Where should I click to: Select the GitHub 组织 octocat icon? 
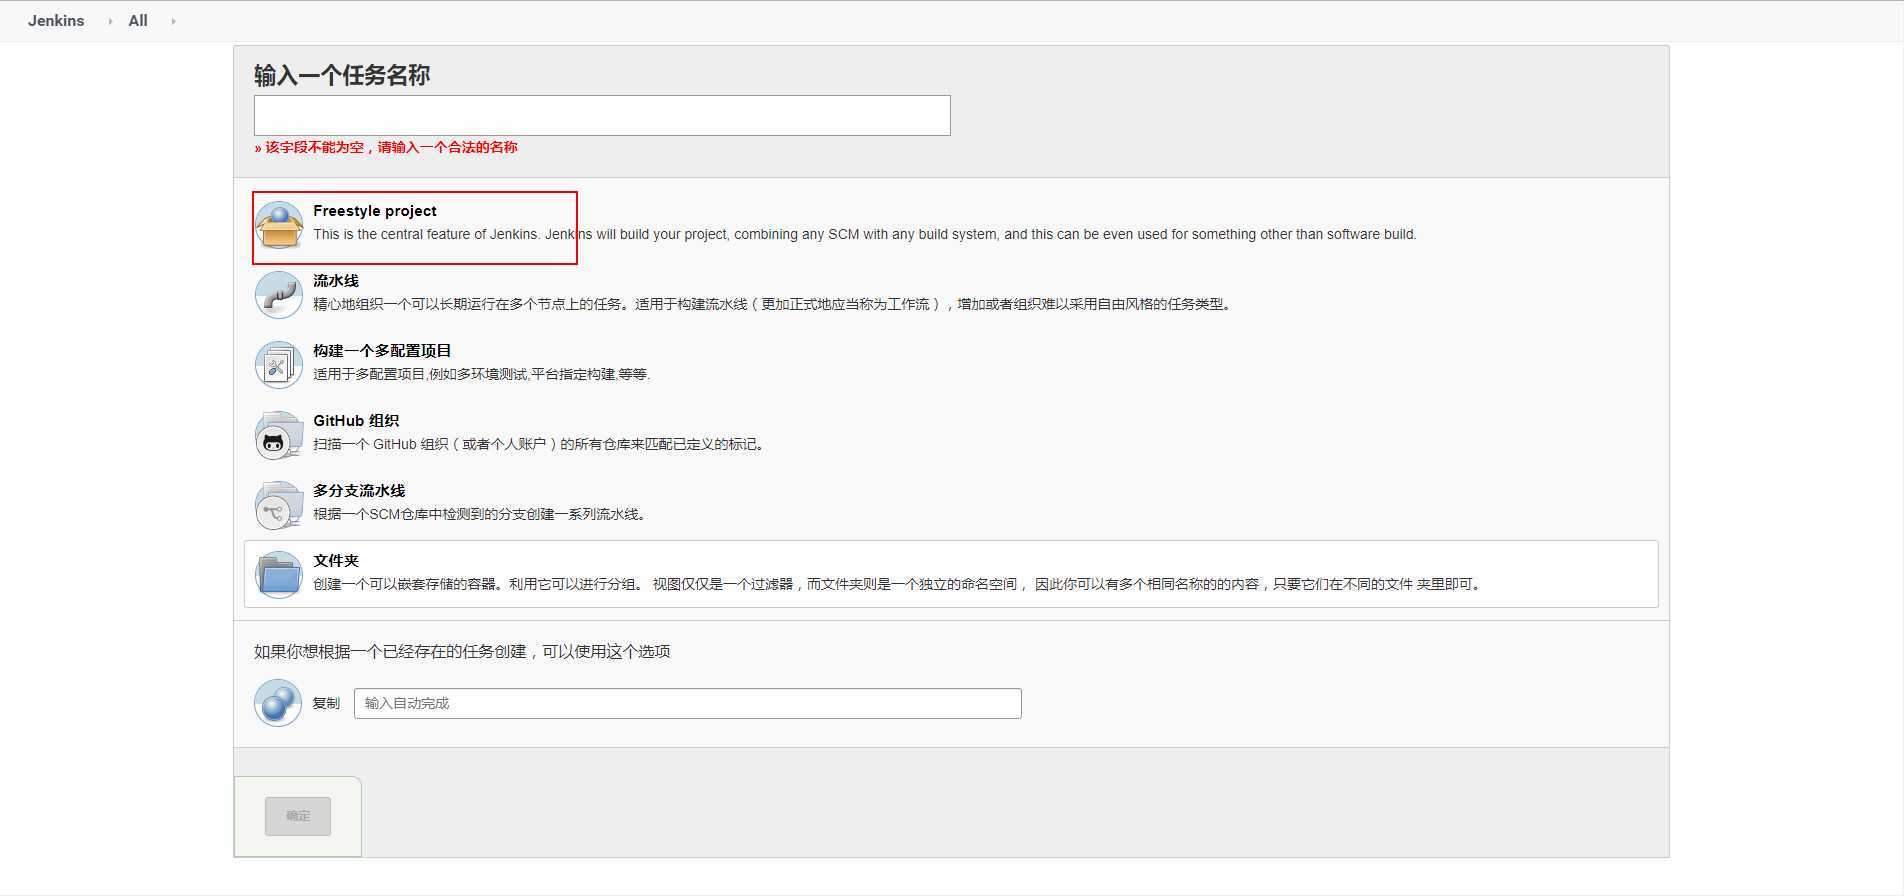[x=279, y=435]
